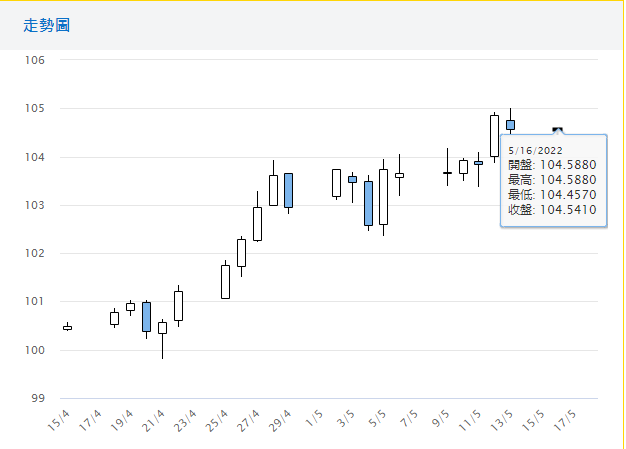Viewport: 626px width, 449px height.
Task: Click the 15/4 date axis label
Action: [x=60, y=419]
